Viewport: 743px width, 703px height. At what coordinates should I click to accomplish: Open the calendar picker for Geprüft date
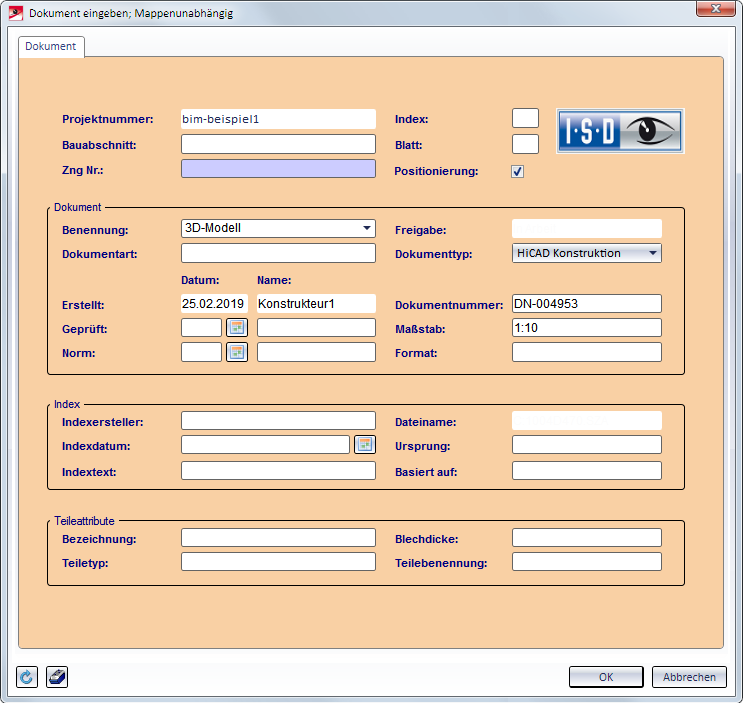pos(236,327)
